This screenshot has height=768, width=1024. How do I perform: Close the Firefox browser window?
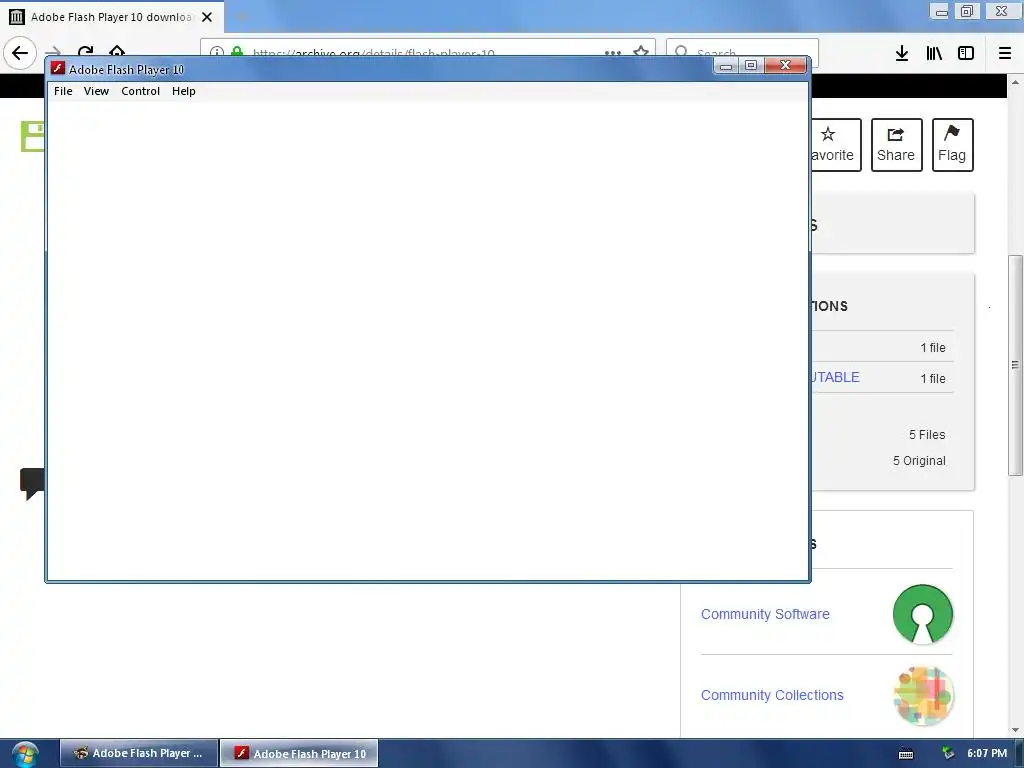click(x=1001, y=11)
